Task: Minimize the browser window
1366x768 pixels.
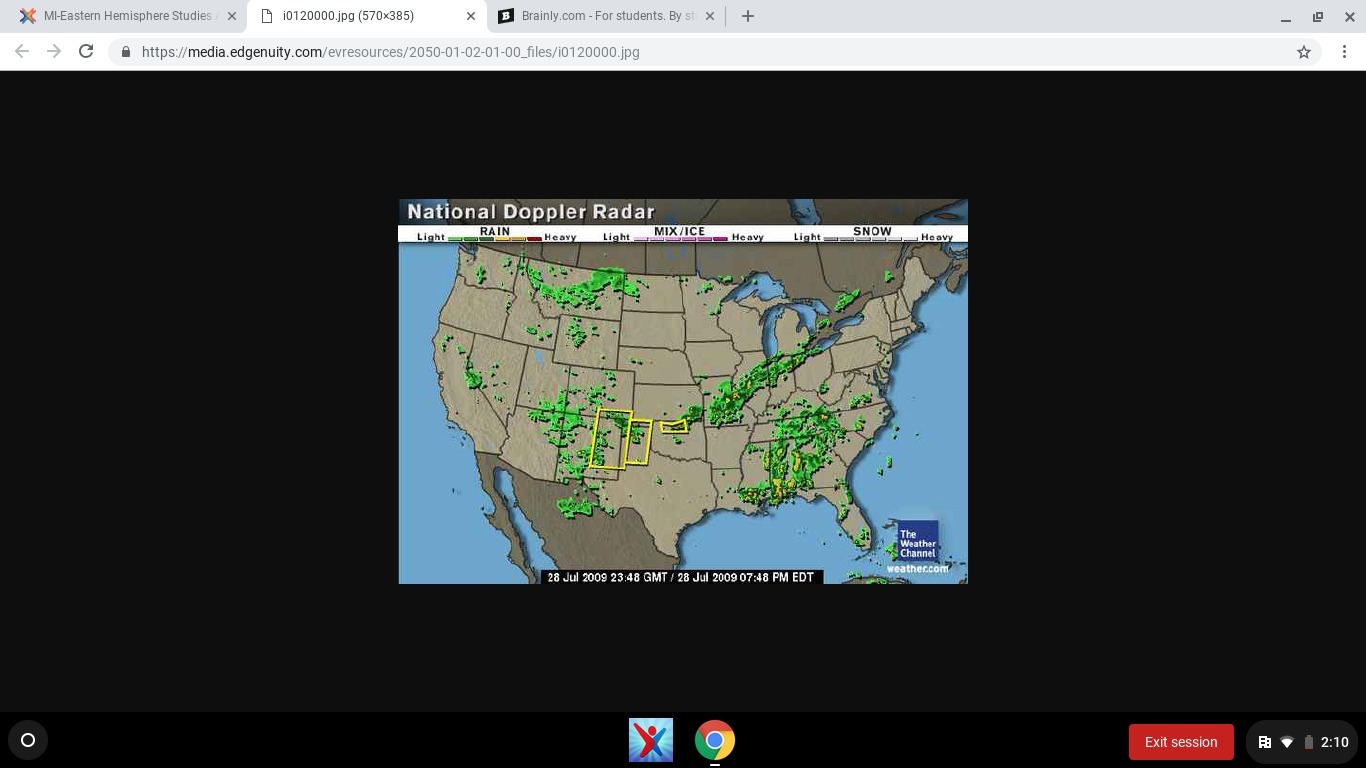Action: 1286,17
